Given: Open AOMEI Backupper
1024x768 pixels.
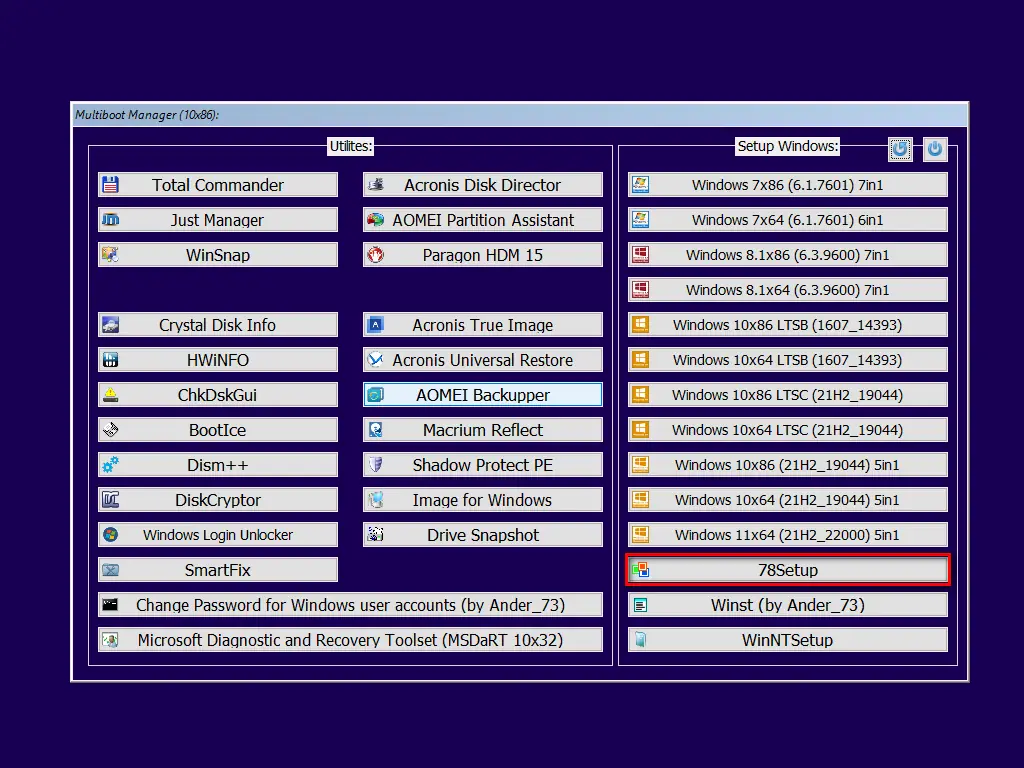Looking at the screenshot, I should click(x=482, y=394).
